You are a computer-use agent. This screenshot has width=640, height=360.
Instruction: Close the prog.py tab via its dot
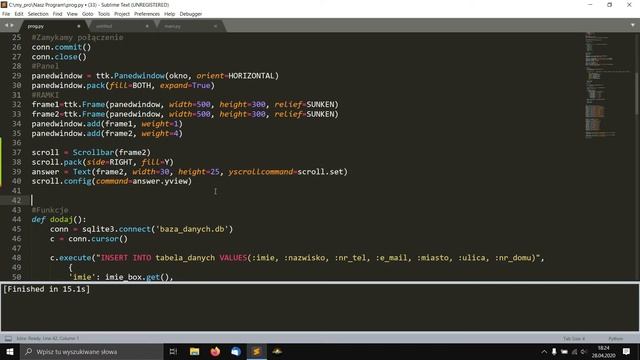[79, 26]
